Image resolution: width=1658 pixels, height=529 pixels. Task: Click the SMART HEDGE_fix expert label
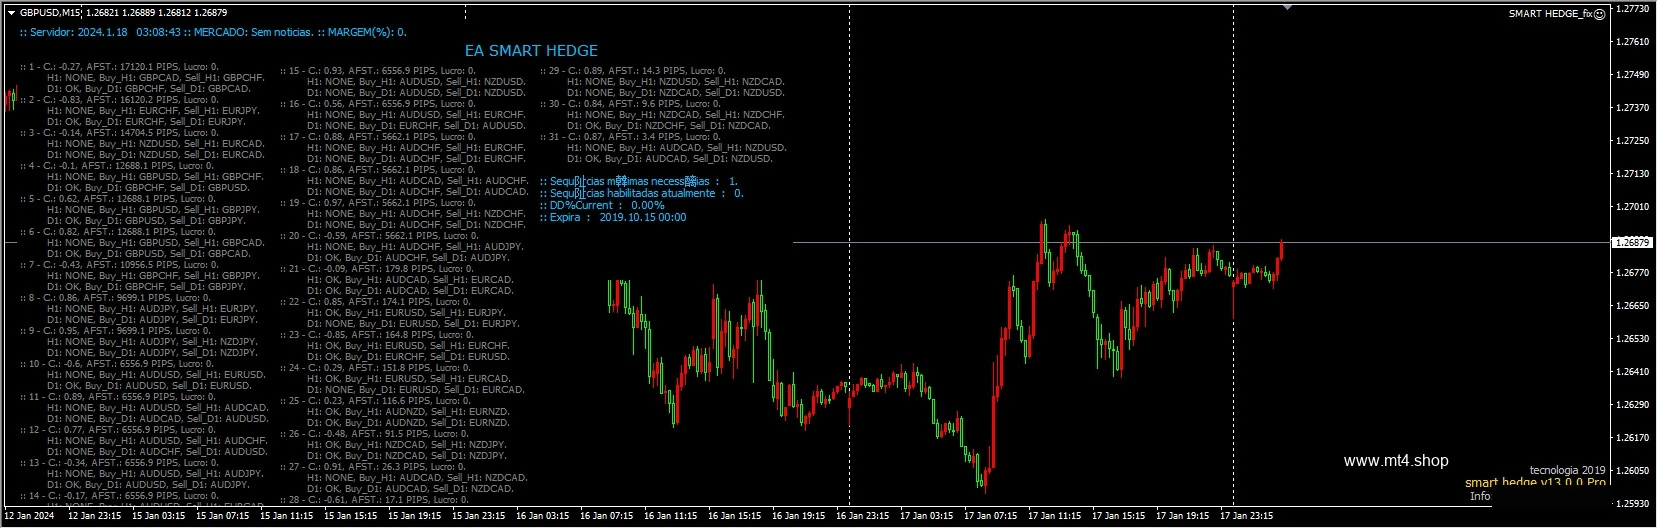(1550, 14)
